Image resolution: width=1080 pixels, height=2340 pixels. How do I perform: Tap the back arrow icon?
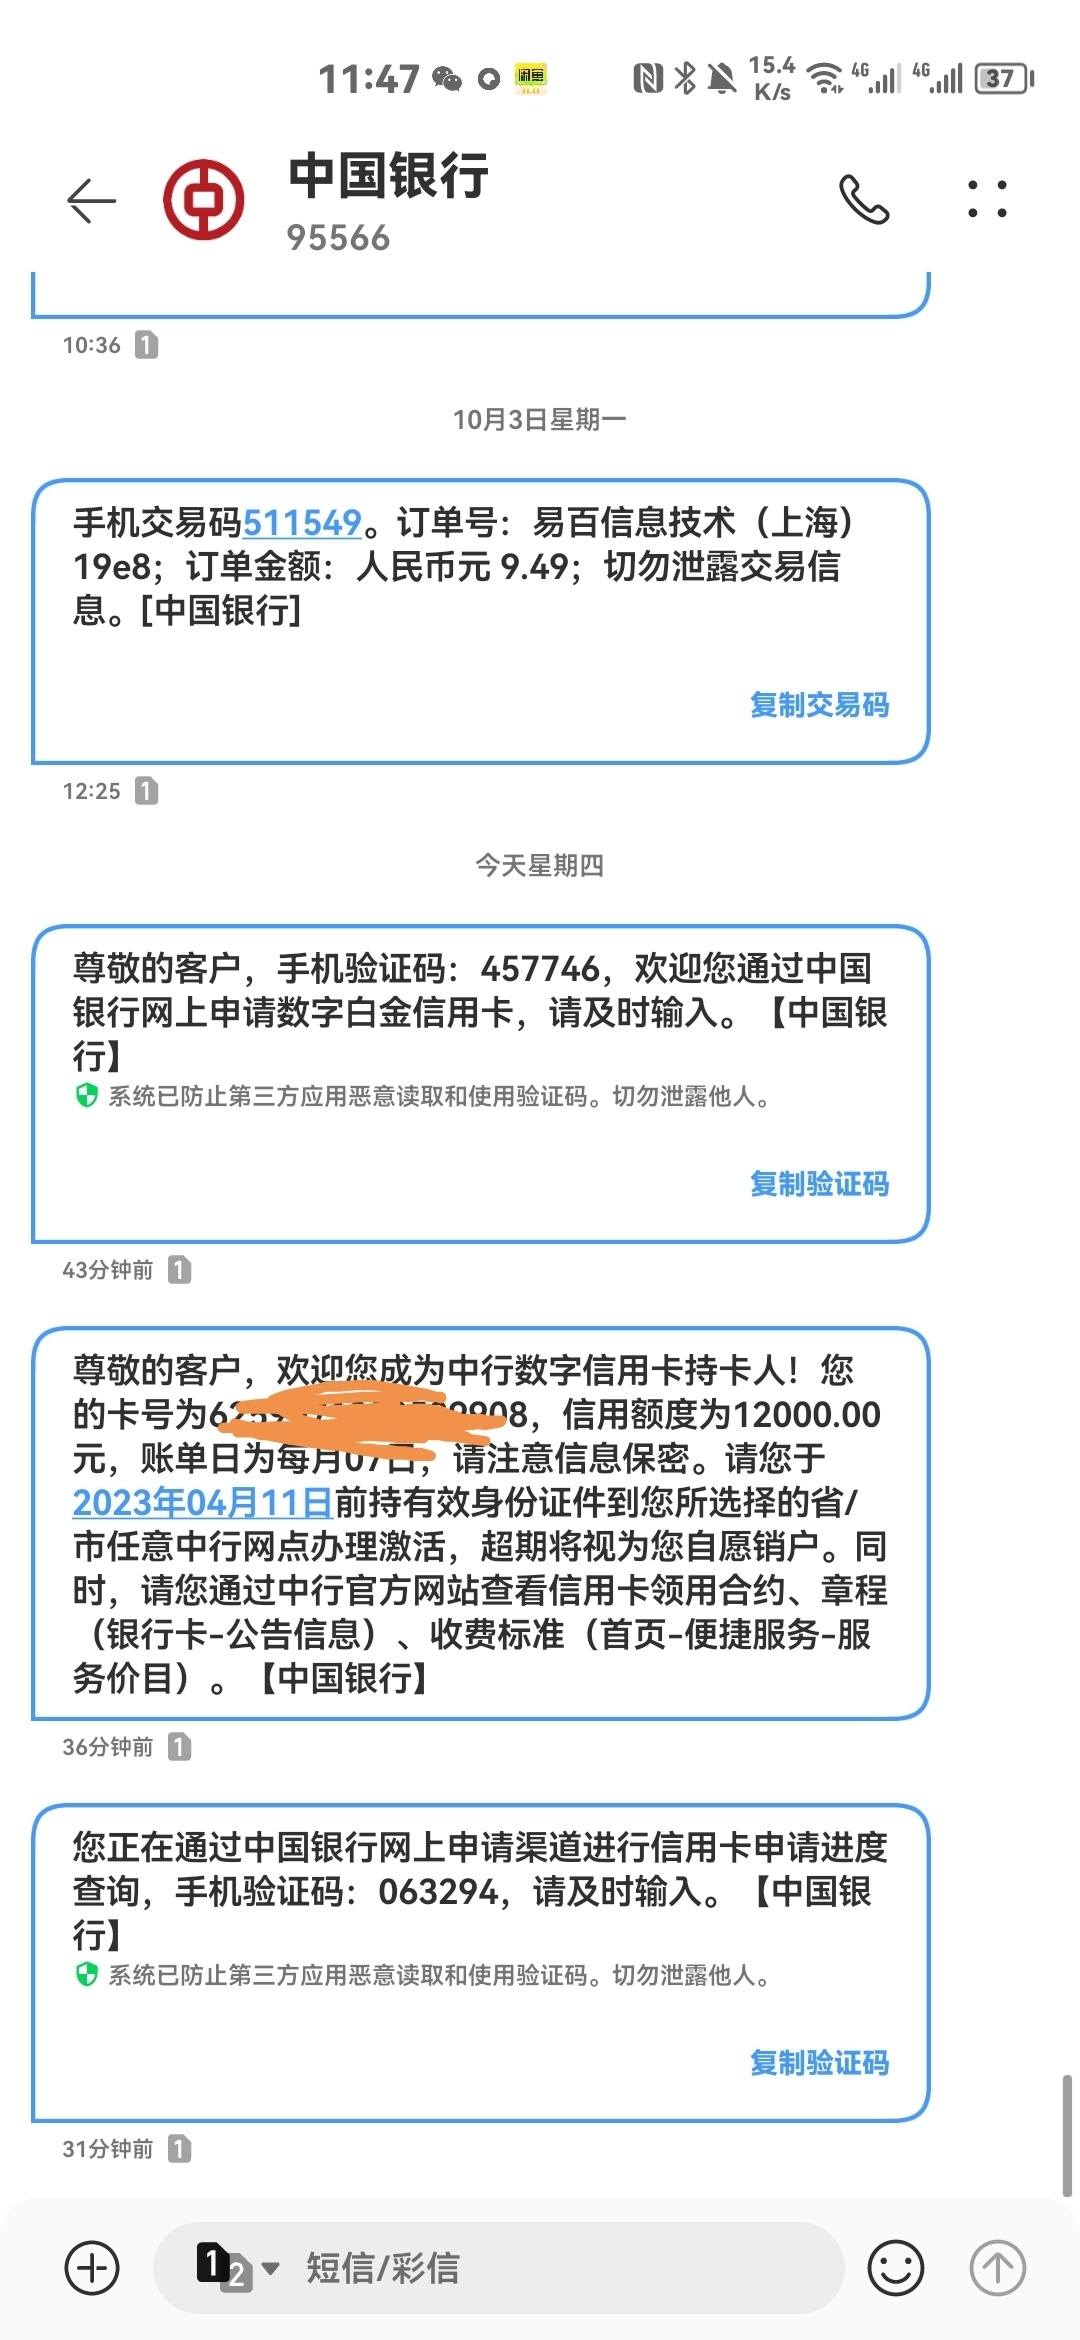pyautogui.click(x=91, y=201)
